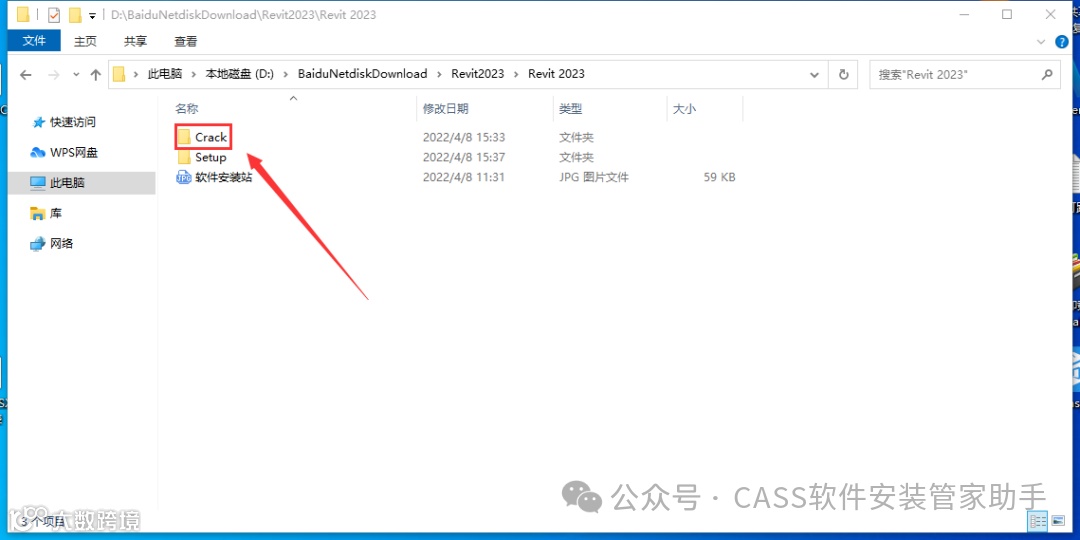
Task: Switch to large icons view layout
Action: pos(1057,521)
